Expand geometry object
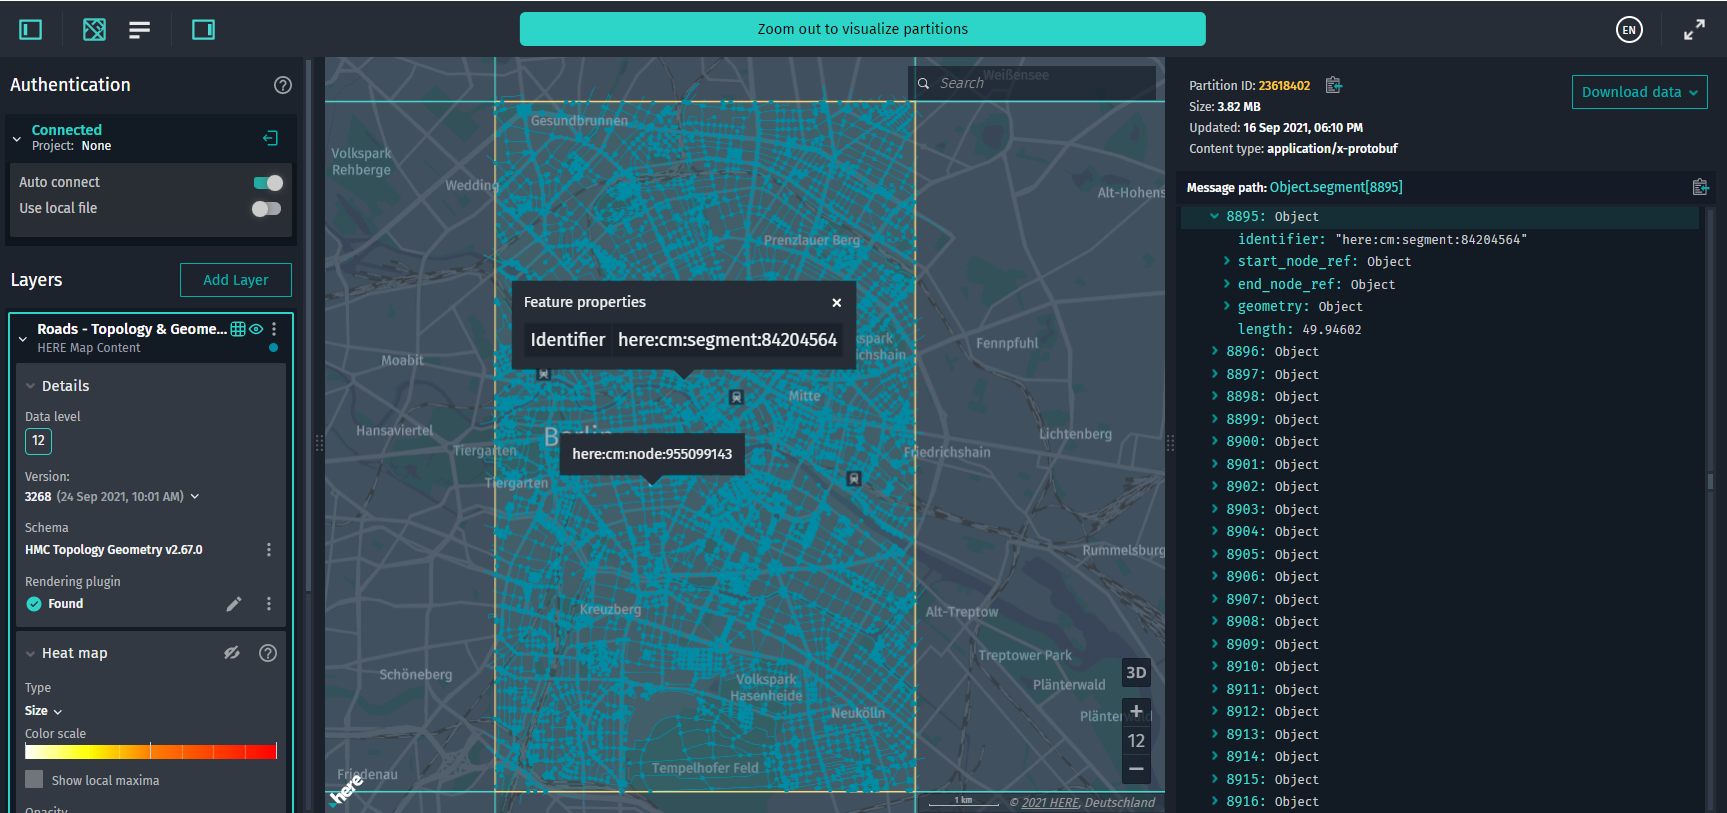 1227,307
